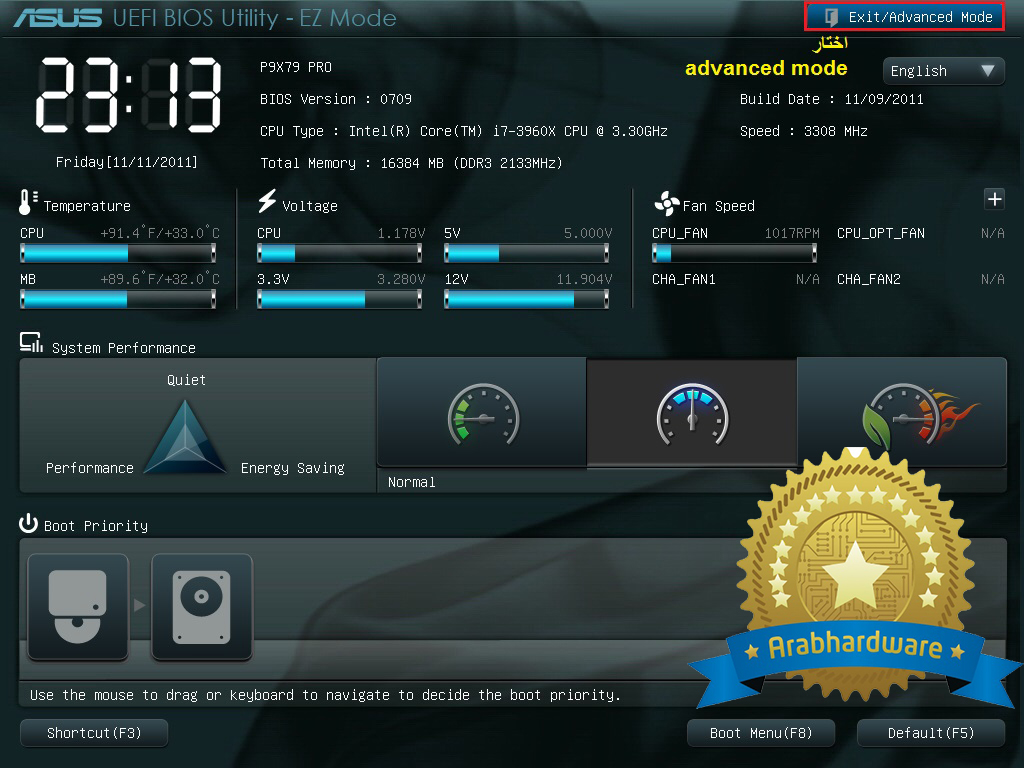Screen dimensions: 1024x768
Task: Click the 11.904V value
Action: [x=584, y=280]
